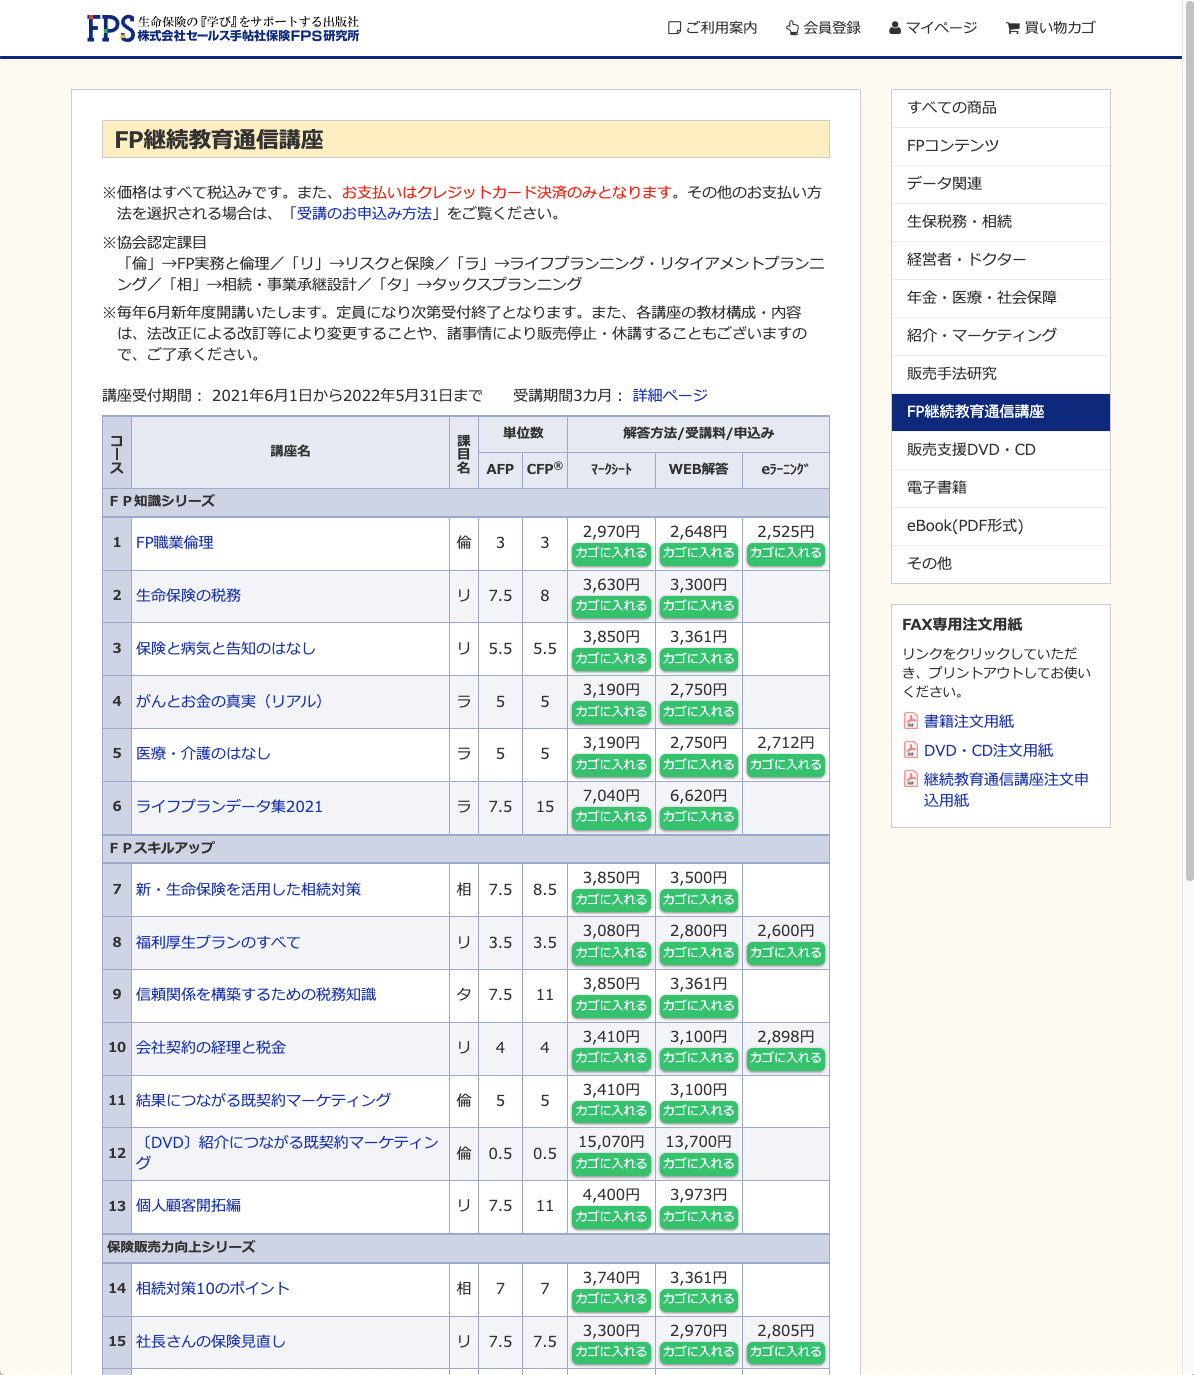Add 福利厚生プランのすべて eラーニング to cart
The image size is (1194, 1375).
tap(785, 953)
